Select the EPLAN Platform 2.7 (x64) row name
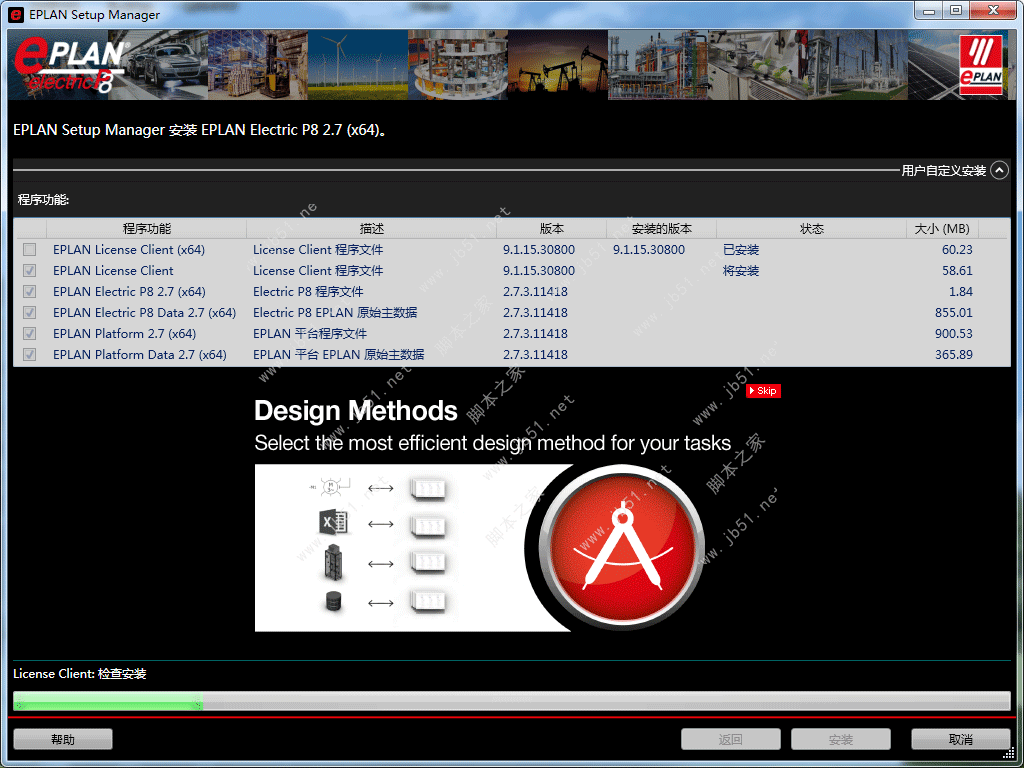Image resolution: width=1024 pixels, height=768 pixels. 125,333
